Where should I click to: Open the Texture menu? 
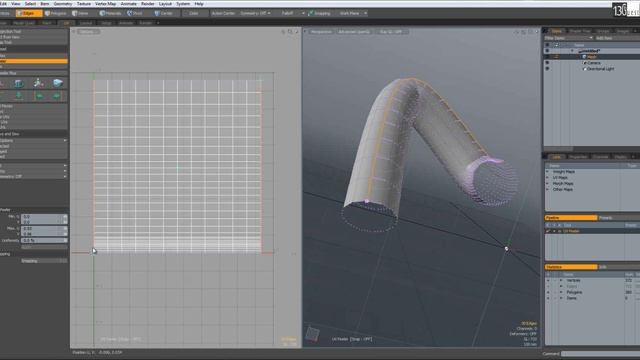coord(84,4)
